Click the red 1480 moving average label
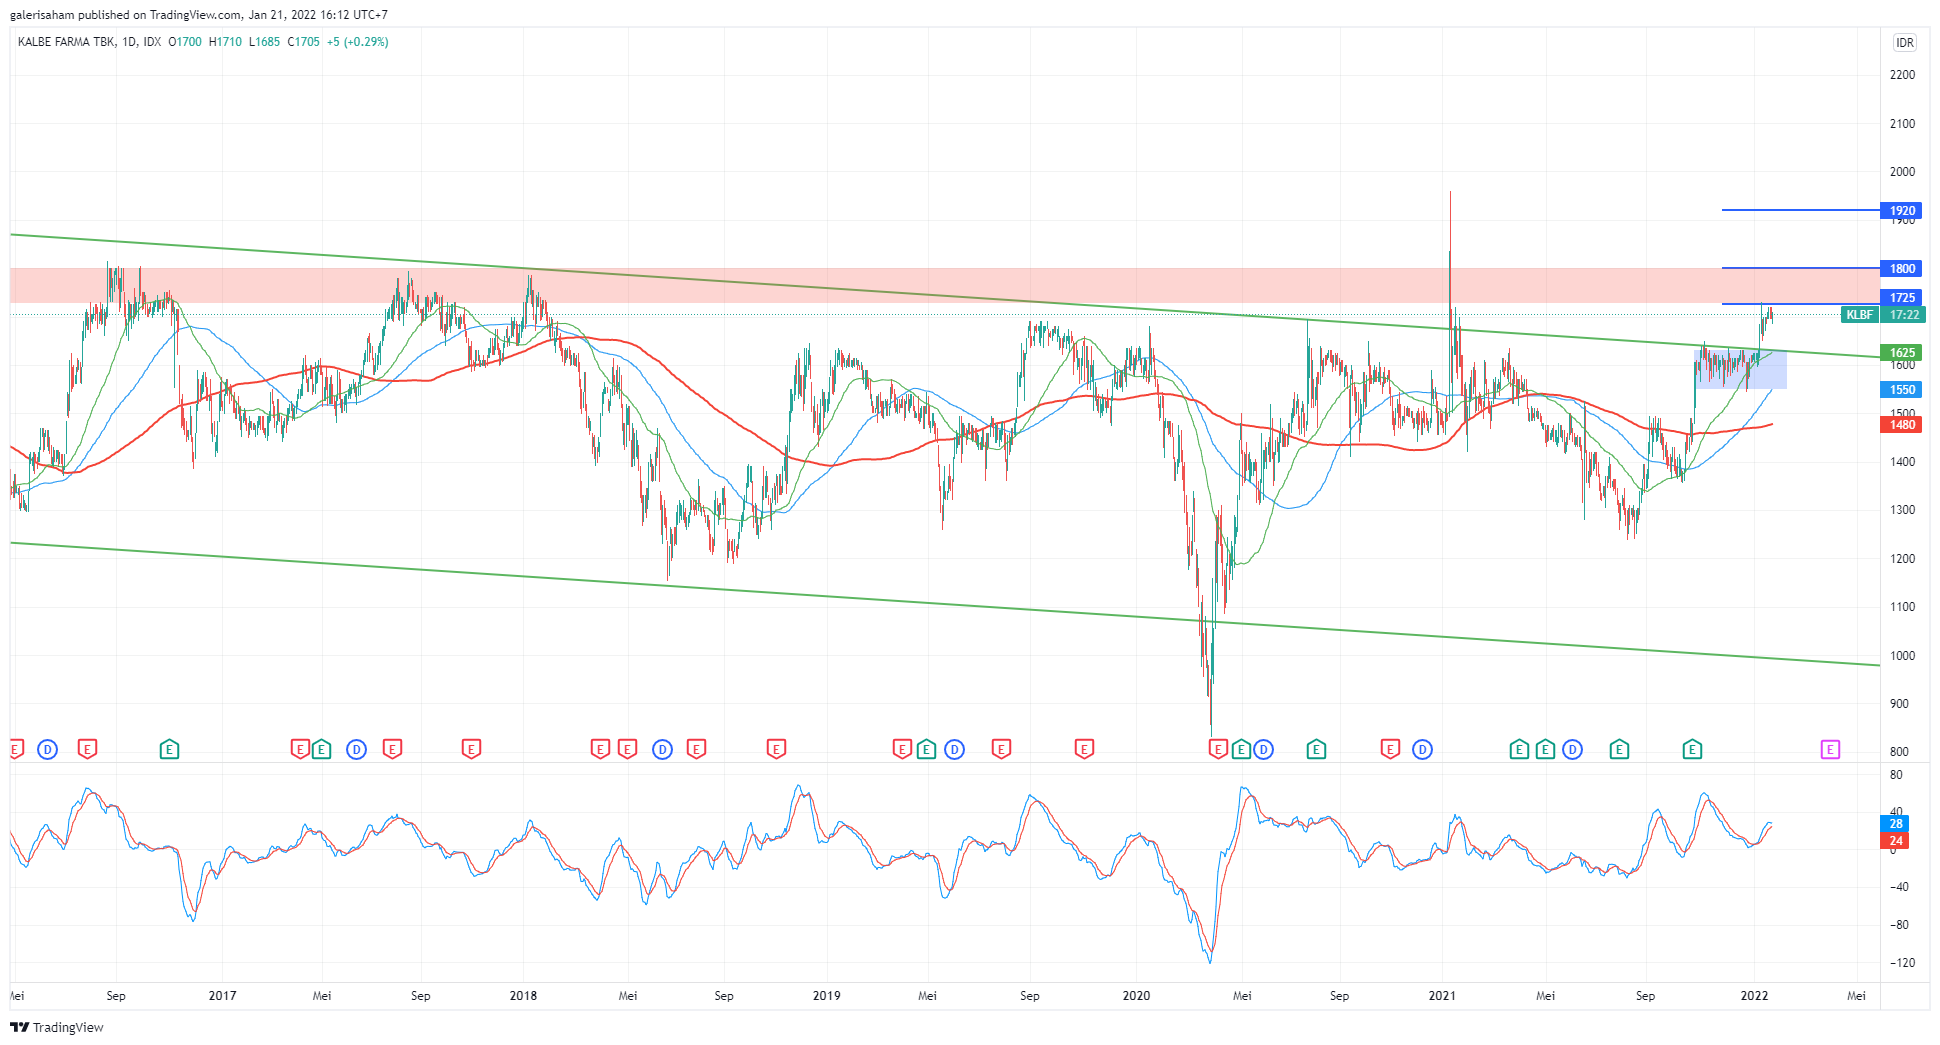 (1901, 425)
